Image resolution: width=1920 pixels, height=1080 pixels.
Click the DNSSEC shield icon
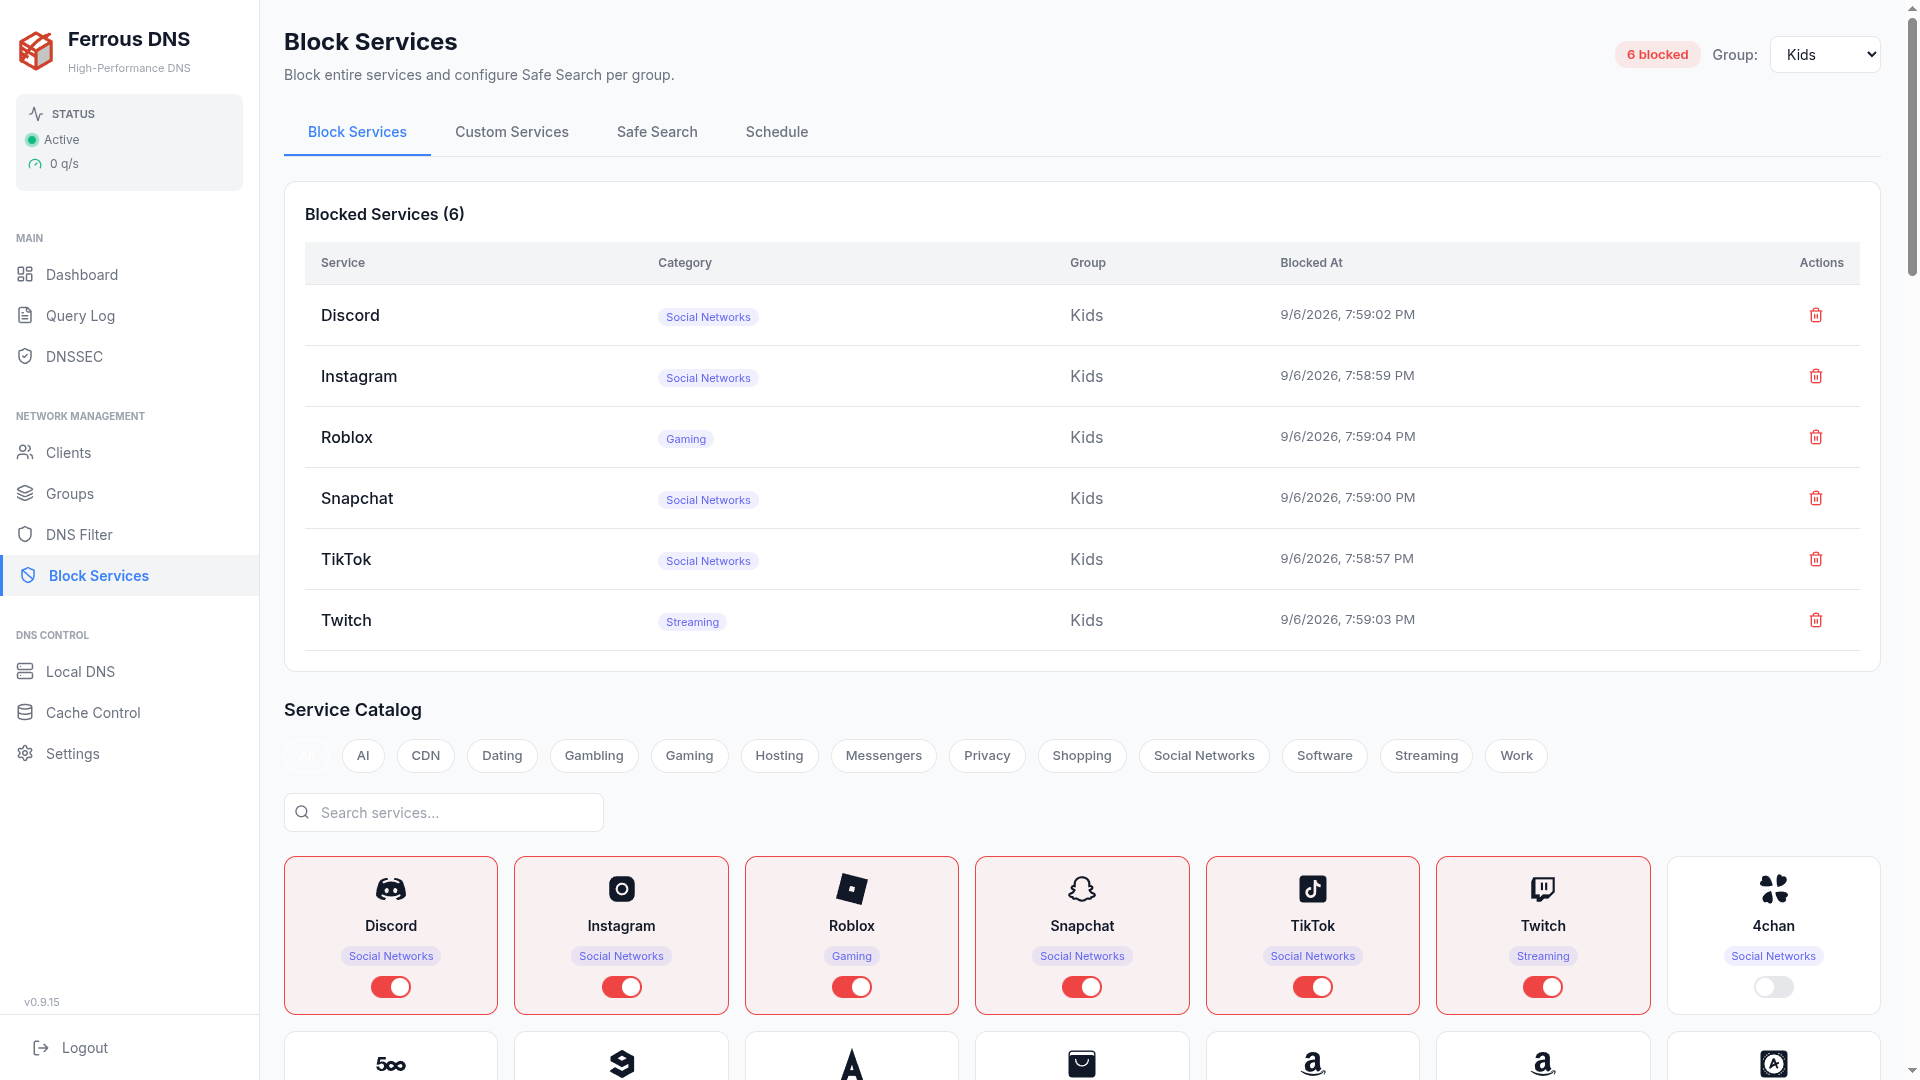pos(25,356)
